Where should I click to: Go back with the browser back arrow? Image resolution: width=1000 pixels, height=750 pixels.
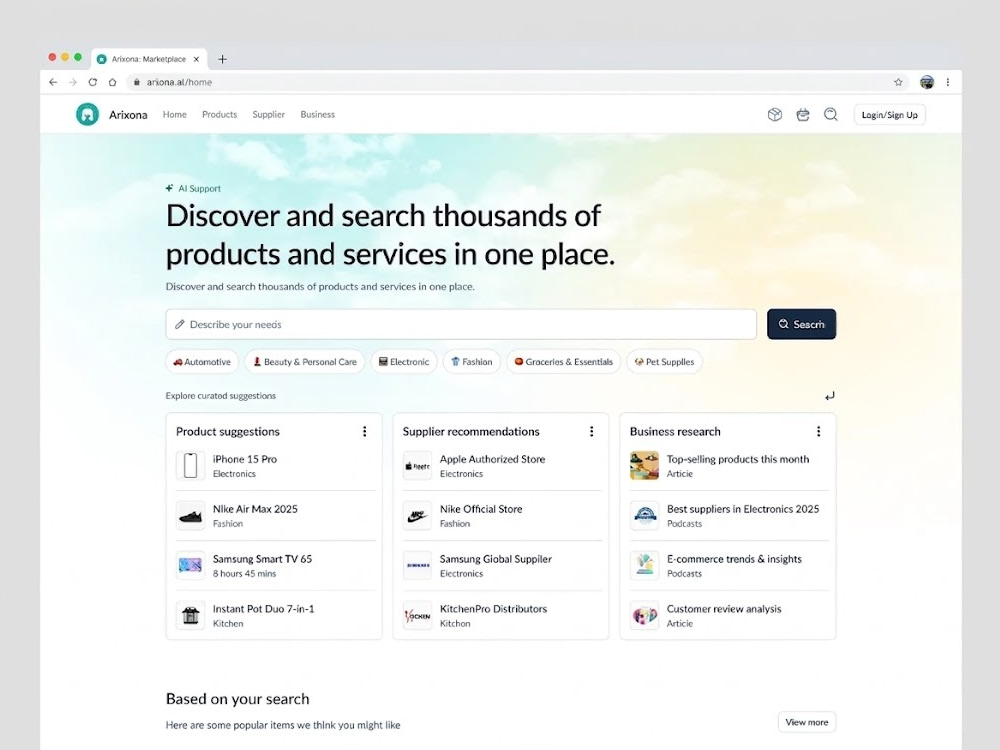pyautogui.click(x=53, y=82)
